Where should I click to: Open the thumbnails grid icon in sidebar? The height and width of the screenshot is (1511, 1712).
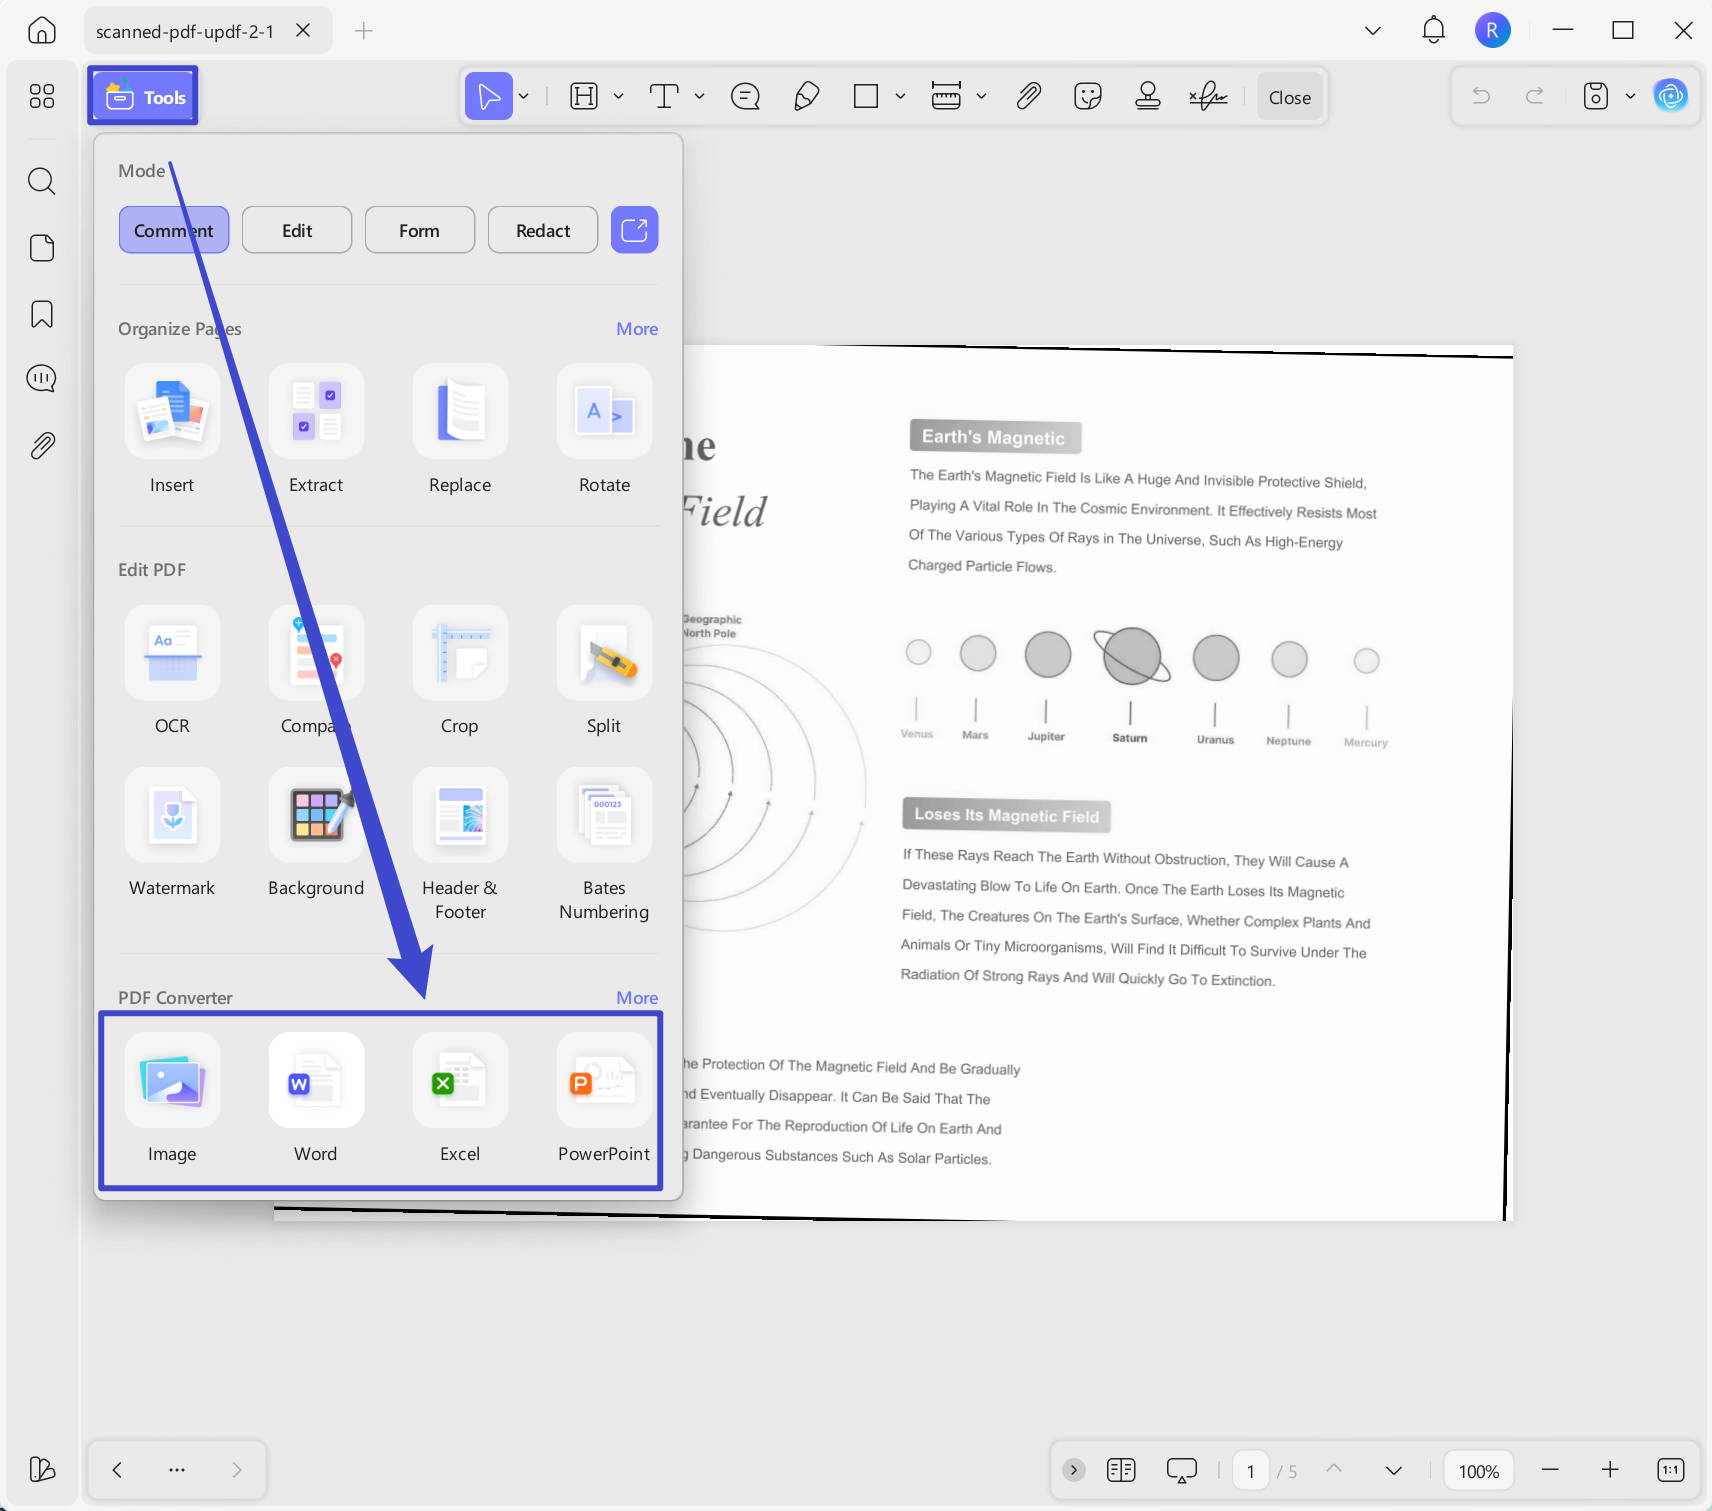(x=42, y=96)
